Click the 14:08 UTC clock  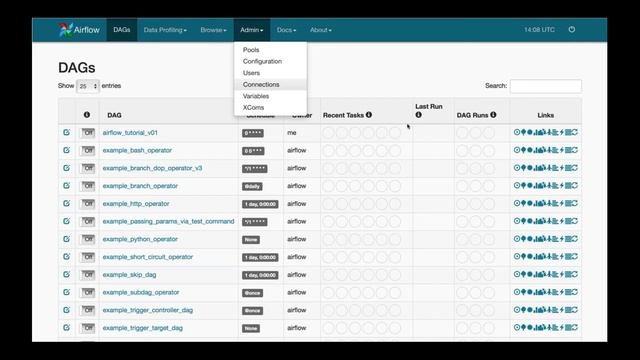(x=539, y=30)
